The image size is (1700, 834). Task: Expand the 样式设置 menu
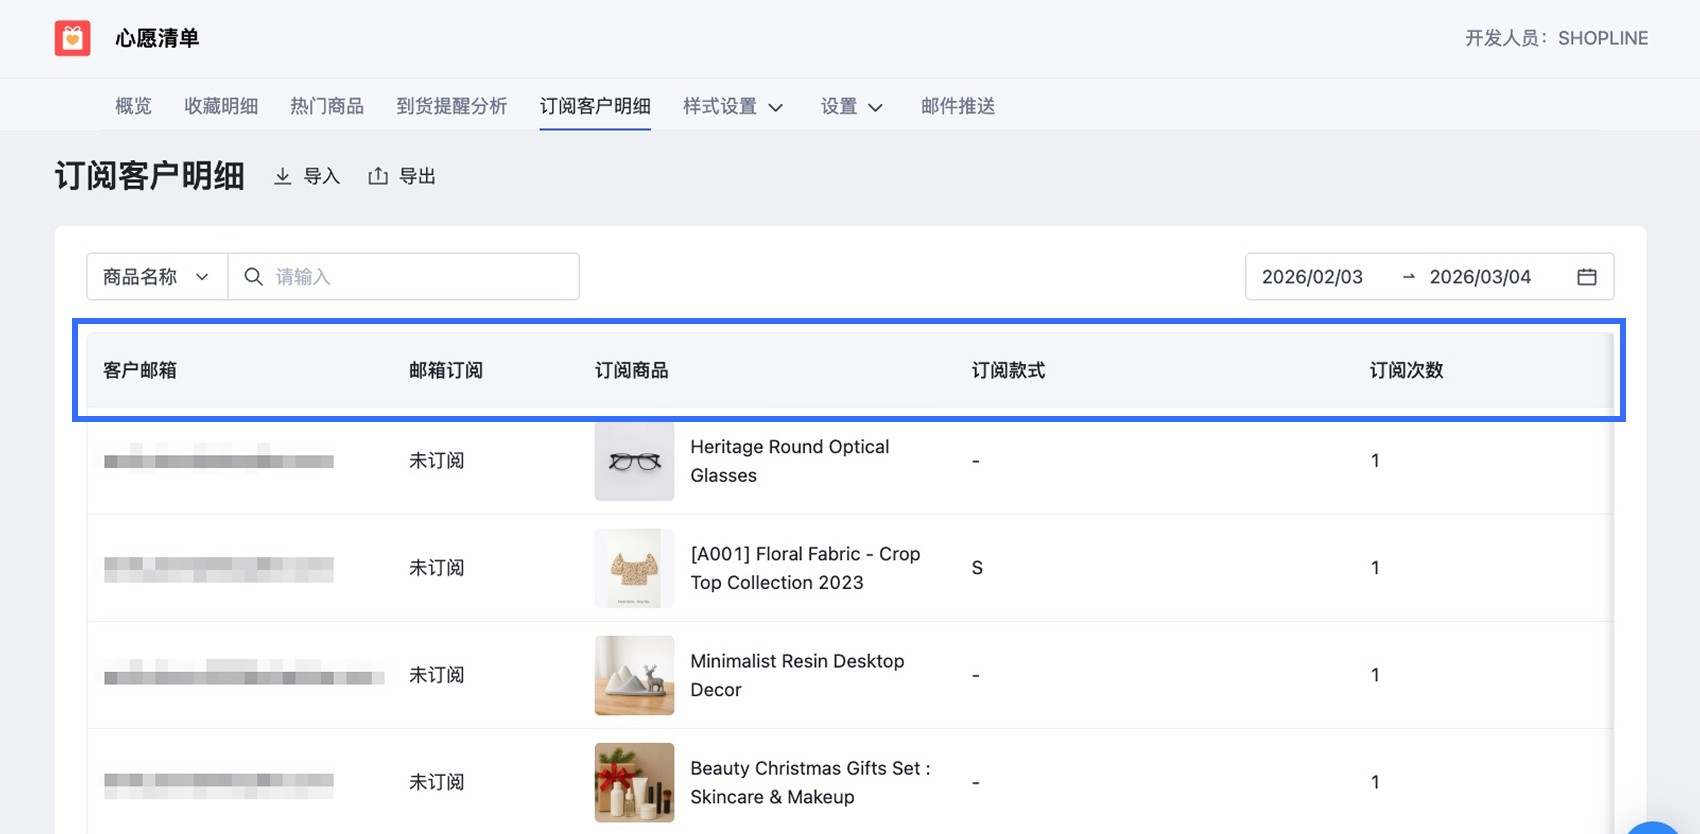732,106
